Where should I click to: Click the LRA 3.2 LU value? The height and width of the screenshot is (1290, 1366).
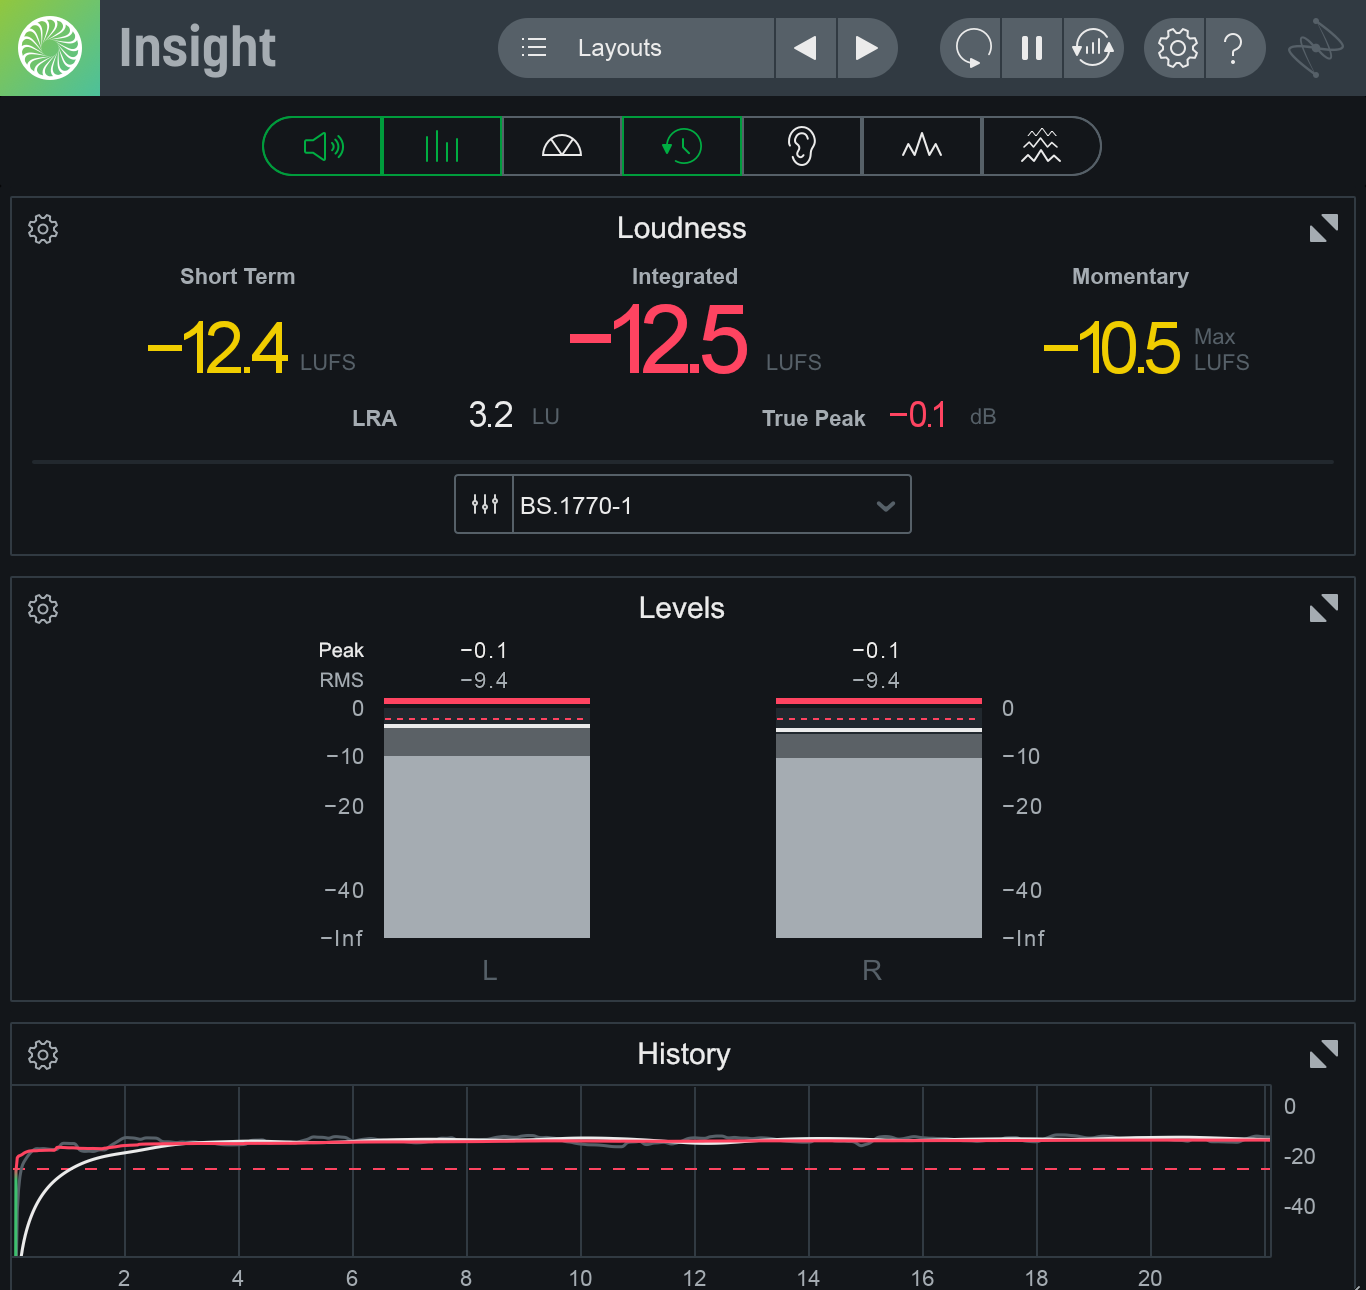pos(491,415)
